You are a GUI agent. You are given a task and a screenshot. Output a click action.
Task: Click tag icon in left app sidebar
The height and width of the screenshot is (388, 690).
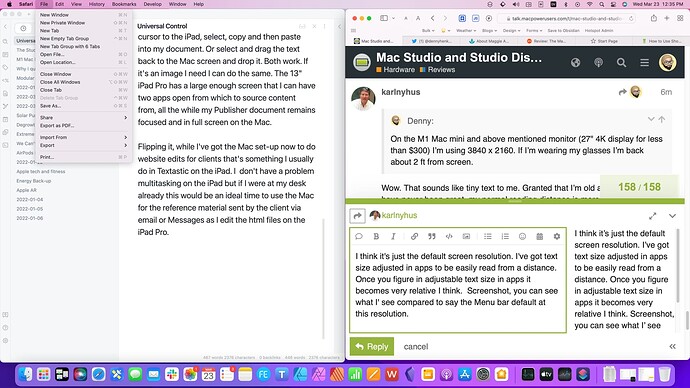[5, 67]
